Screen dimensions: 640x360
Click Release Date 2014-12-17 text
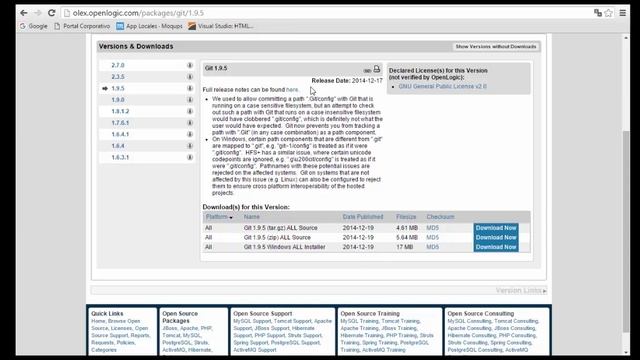pyautogui.click(x=347, y=81)
